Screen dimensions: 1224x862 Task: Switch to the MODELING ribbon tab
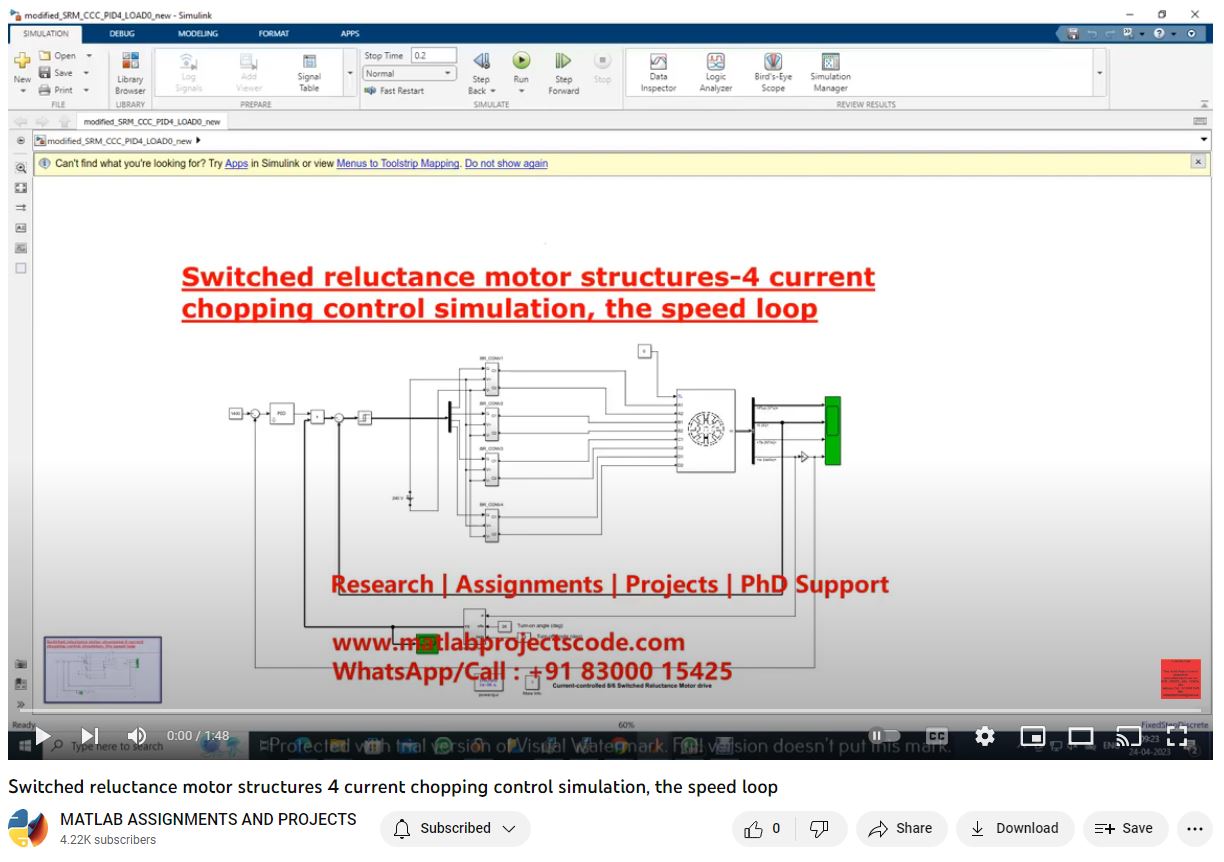[x=198, y=33]
